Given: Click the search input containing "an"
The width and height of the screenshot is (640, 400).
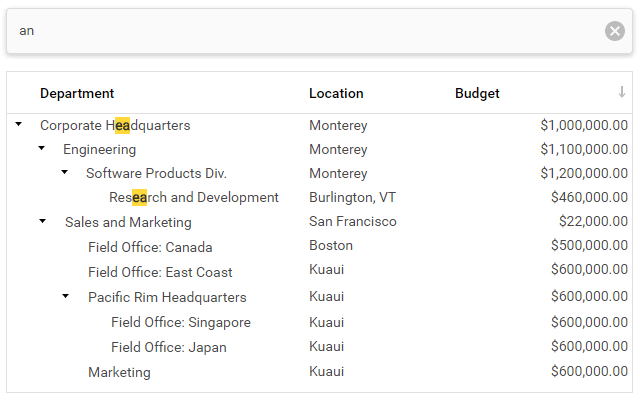Looking at the screenshot, I should click(x=300, y=31).
